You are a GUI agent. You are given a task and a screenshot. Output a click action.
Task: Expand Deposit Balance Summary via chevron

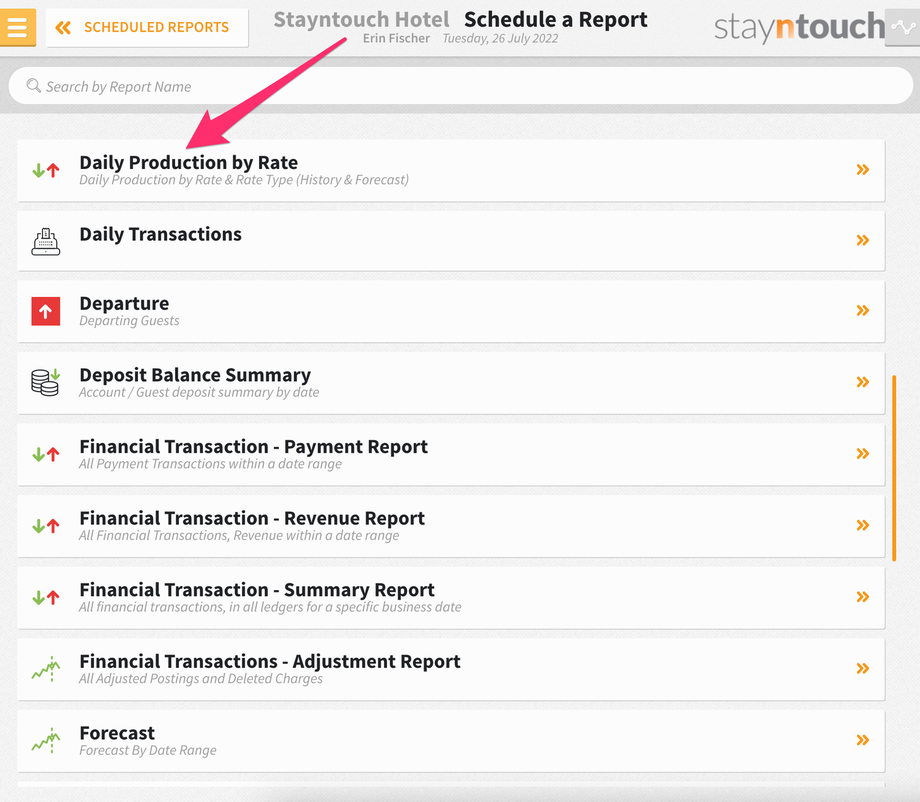coord(862,382)
